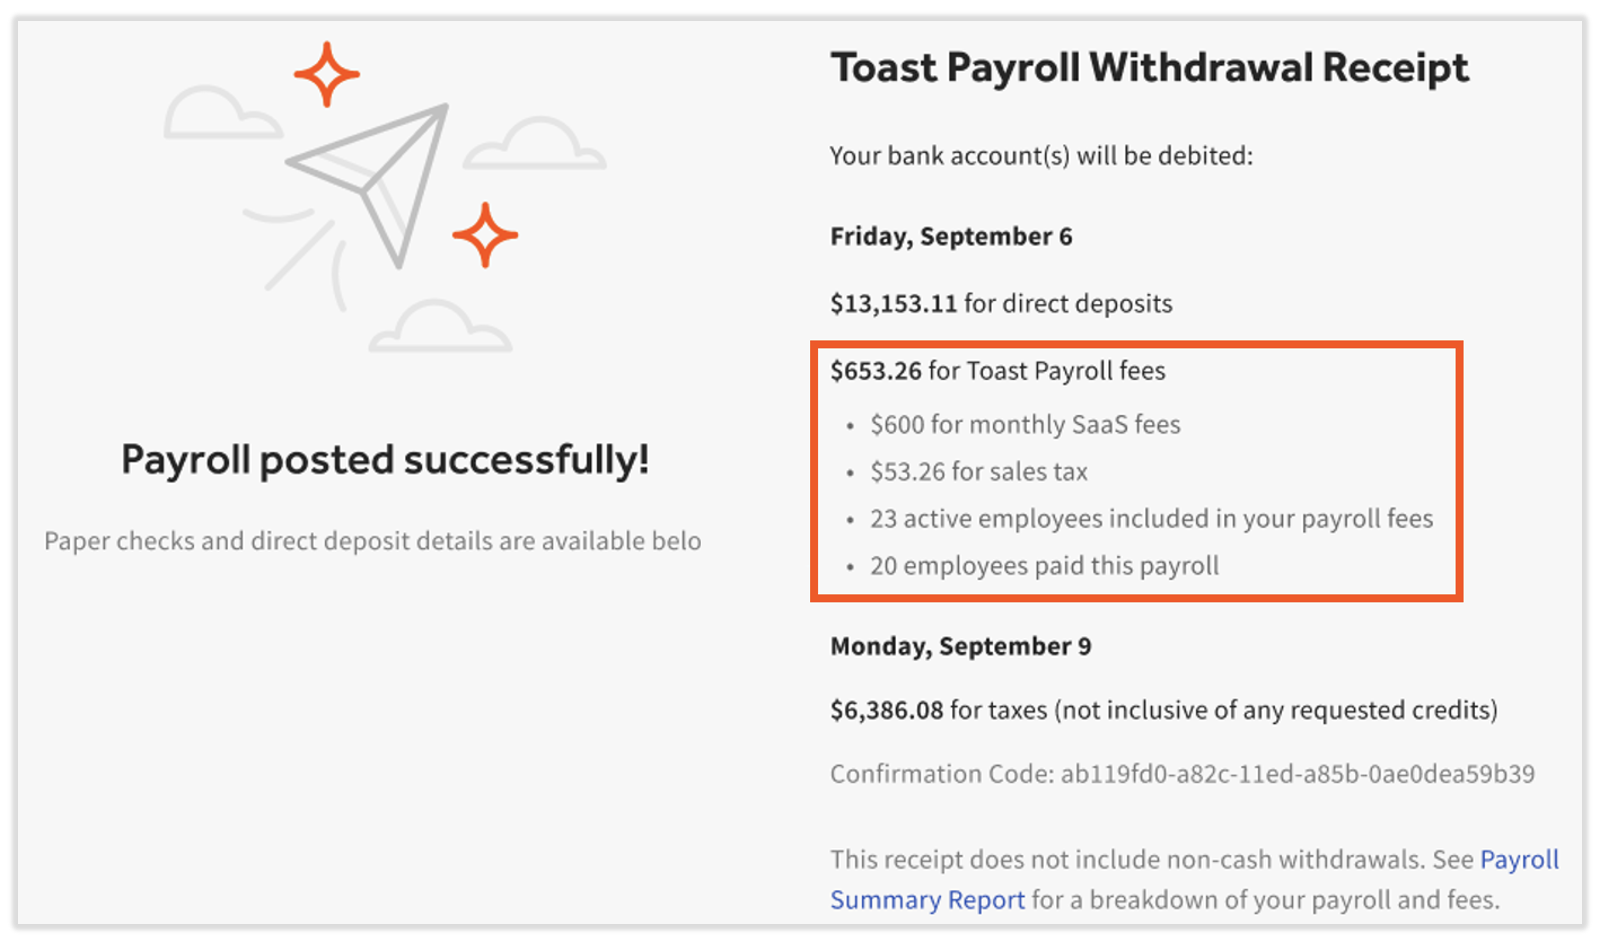
Task: Click the Monday, September 9 date heading
Action: tap(960, 647)
